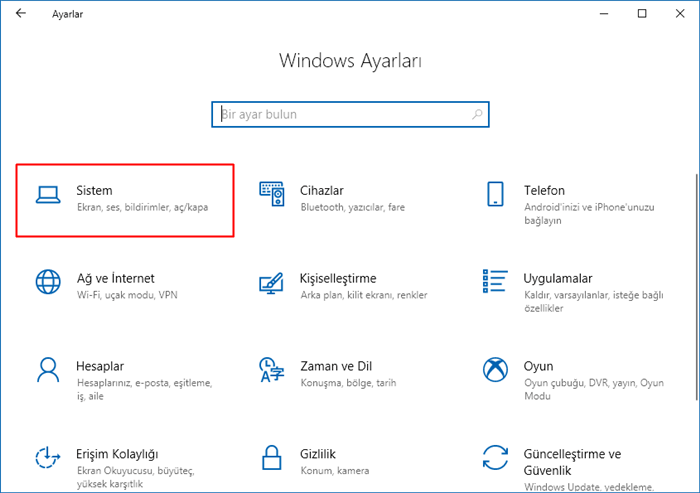Viewport: 700px width, 493px height.
Task: Click the Erişim Kolaylığı dashed clock icon
Action: click(48, 457)
